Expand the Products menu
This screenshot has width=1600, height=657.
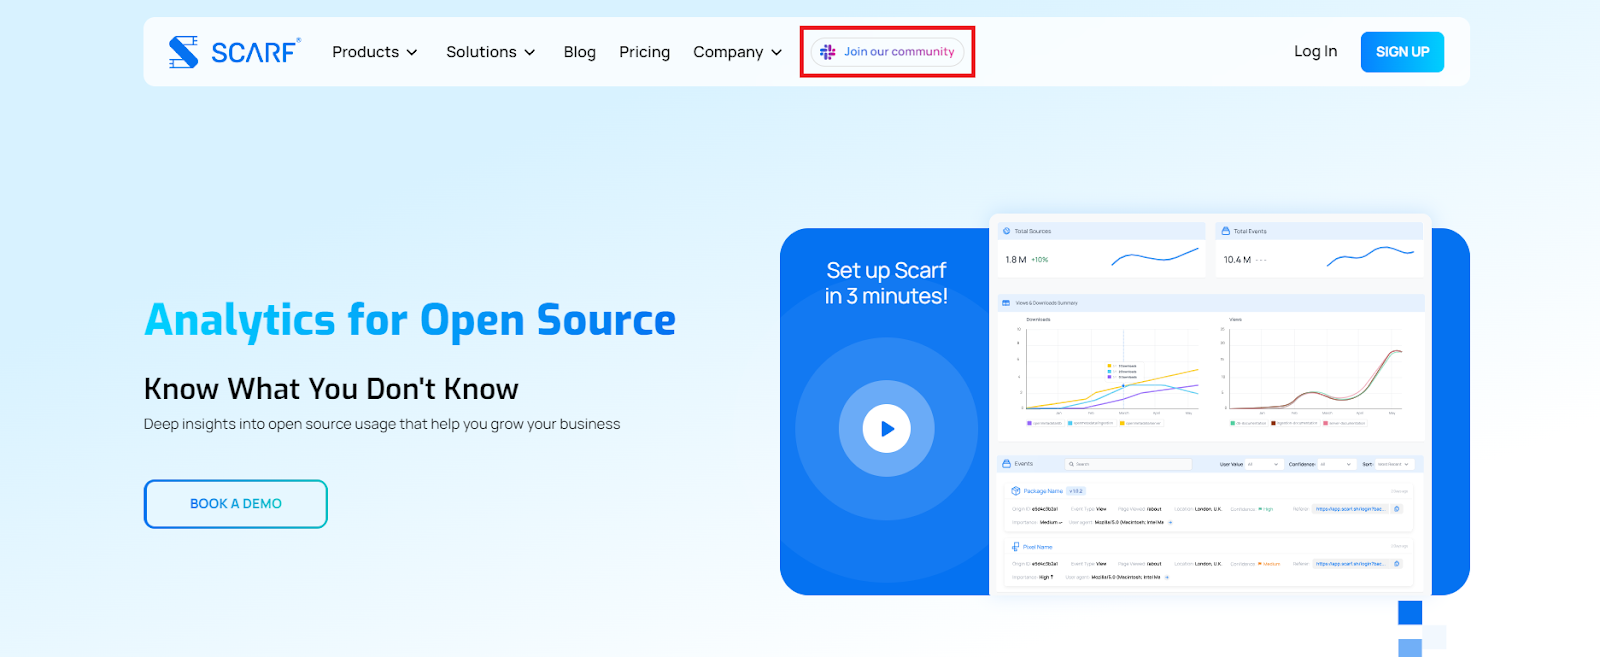point(375,52)
